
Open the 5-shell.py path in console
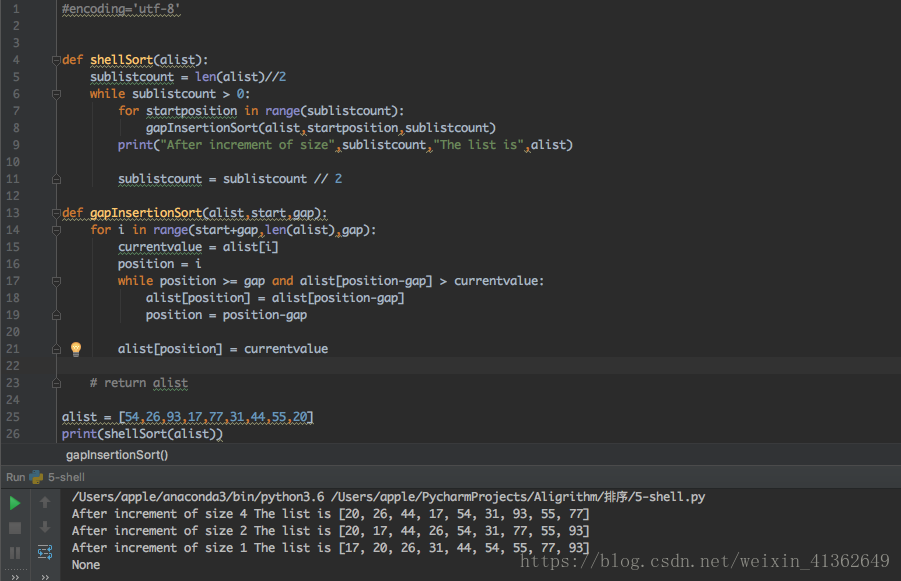pyautogui.click(x=518, y=497)
